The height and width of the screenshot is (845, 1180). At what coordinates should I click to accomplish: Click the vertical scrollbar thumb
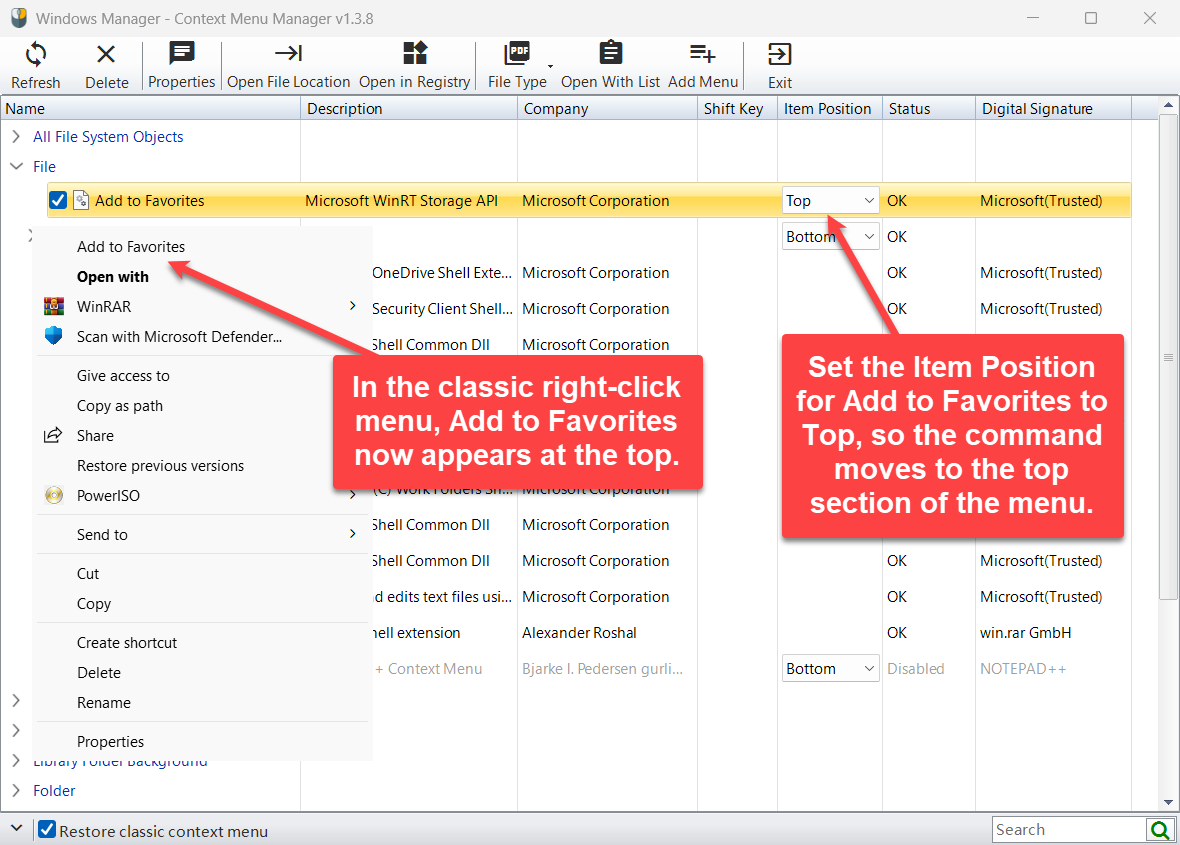[1168, 357]
